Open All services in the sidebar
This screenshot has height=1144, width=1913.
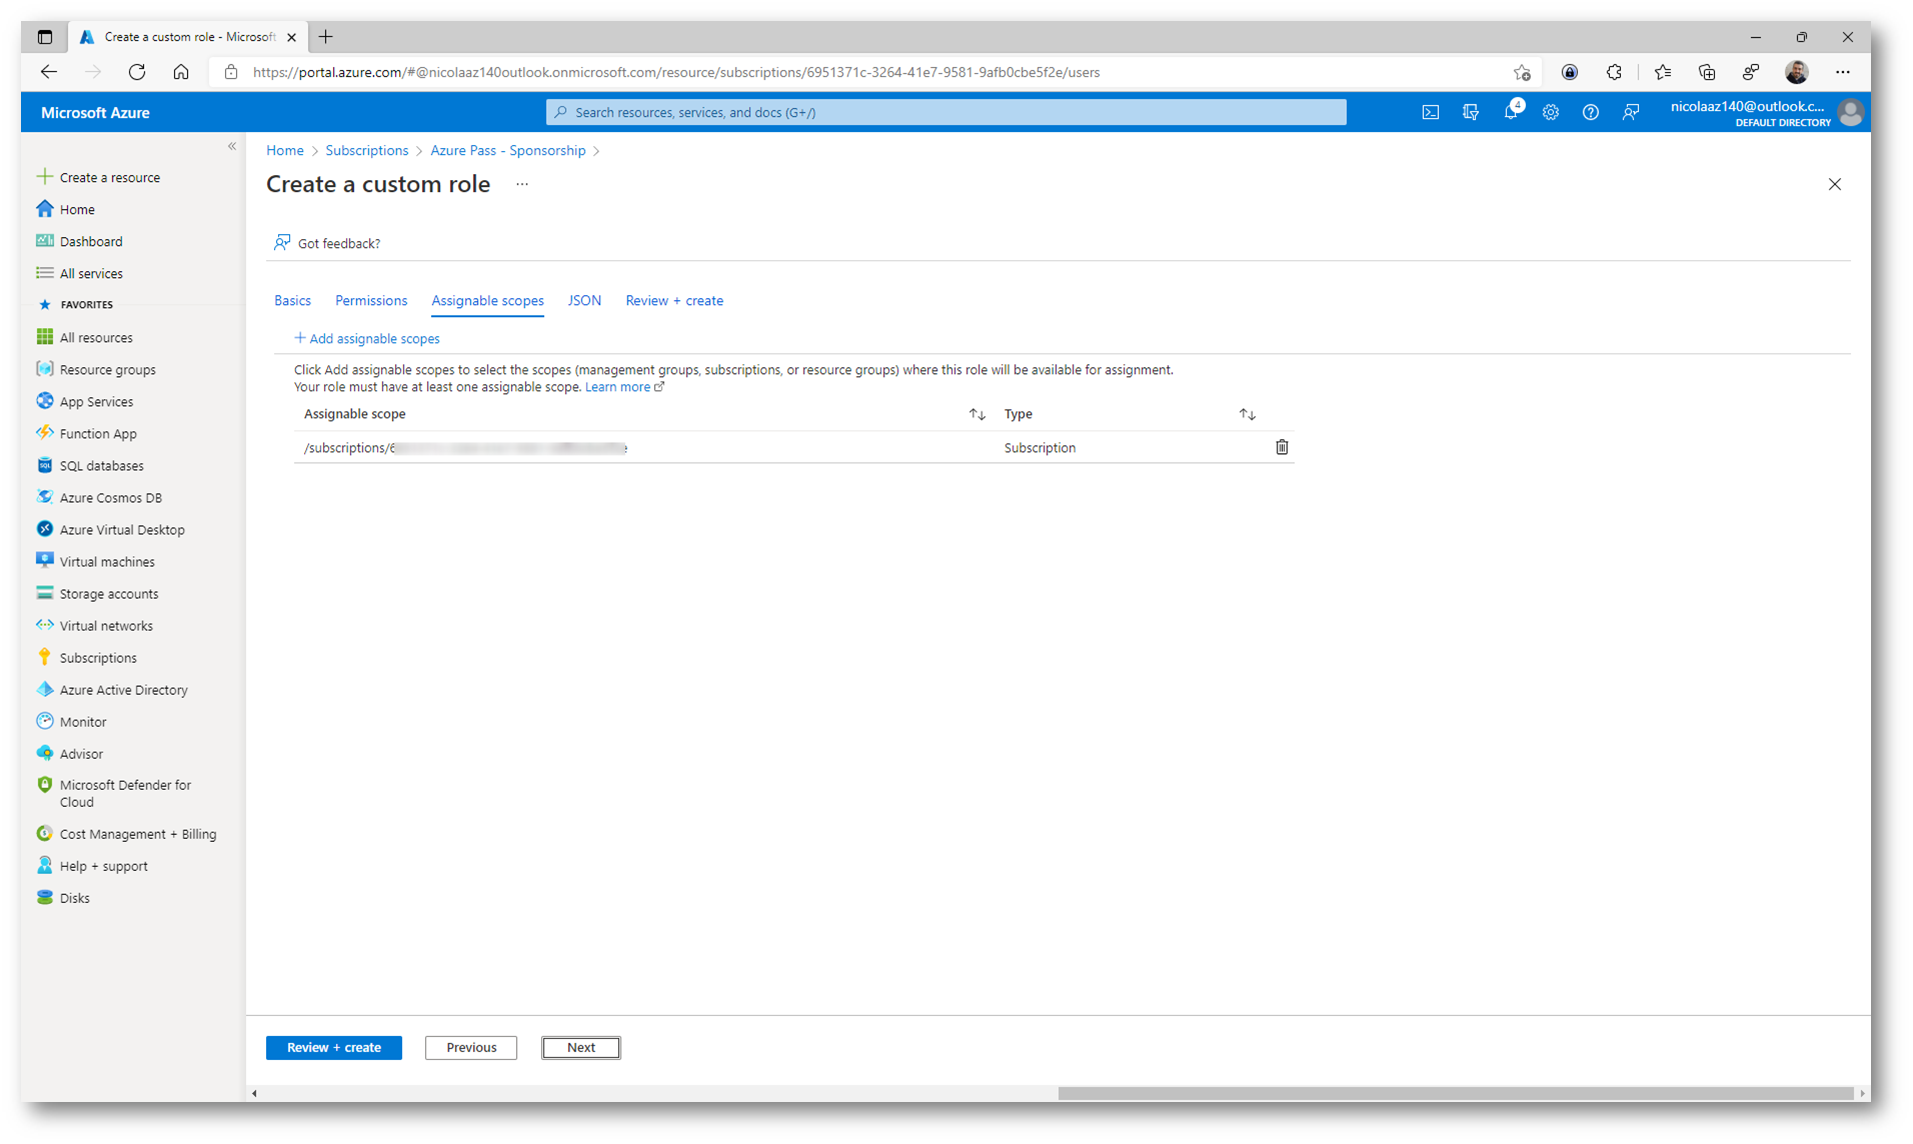tap(79, 273)
